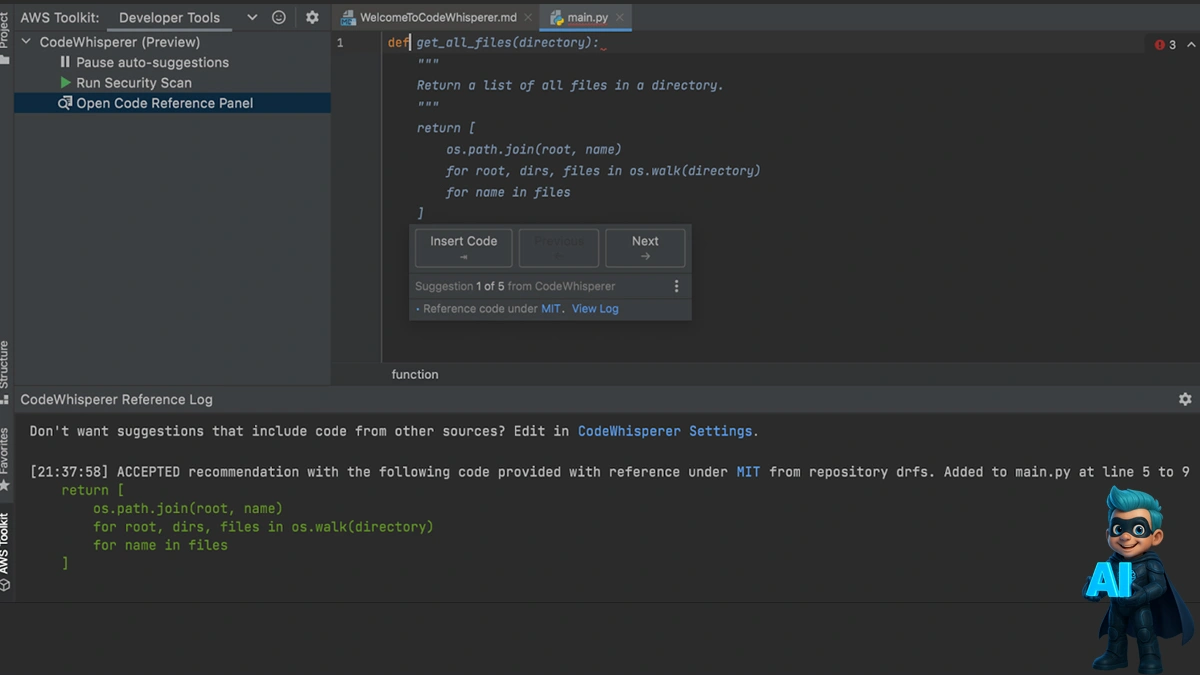Screen dimensions: 1200x675
Task: Click Pause auto-suggestions item
Action: 152,62
